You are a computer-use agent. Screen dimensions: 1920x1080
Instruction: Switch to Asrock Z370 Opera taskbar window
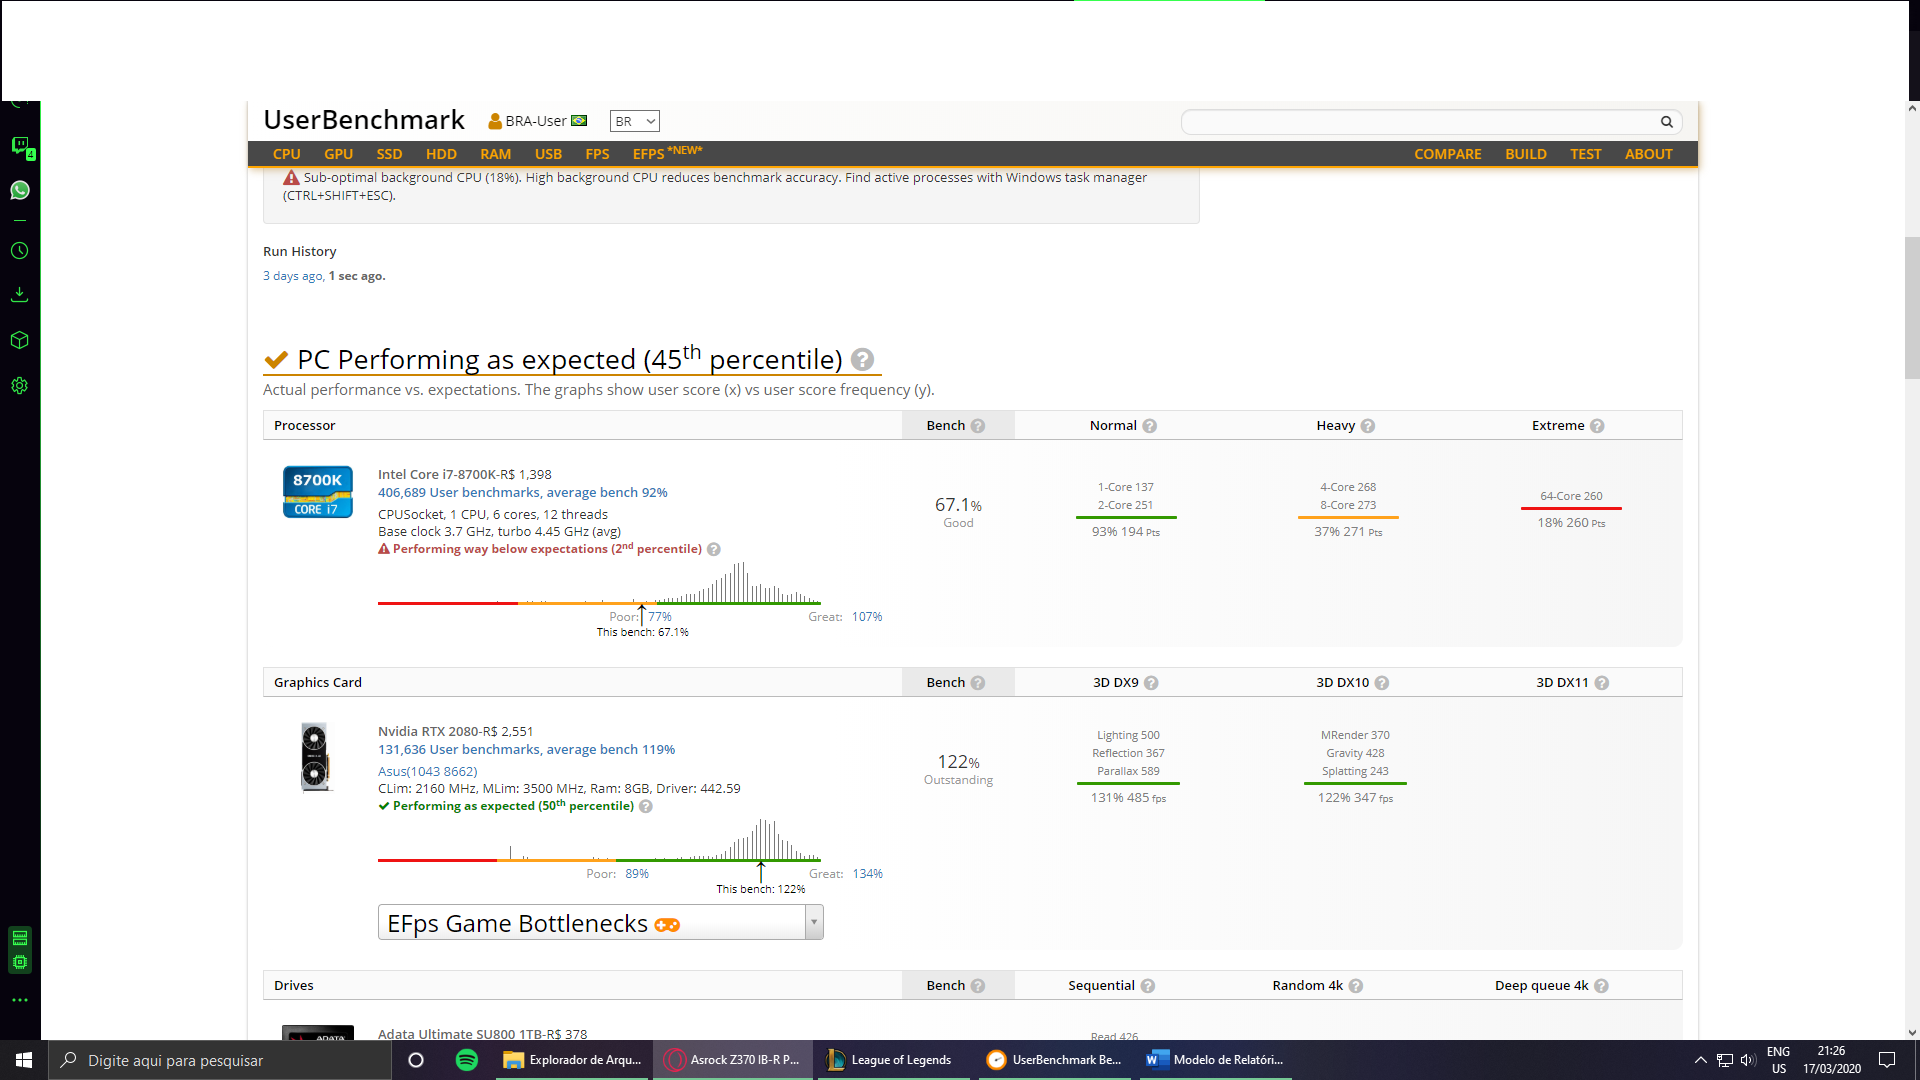pos(734,1060)
